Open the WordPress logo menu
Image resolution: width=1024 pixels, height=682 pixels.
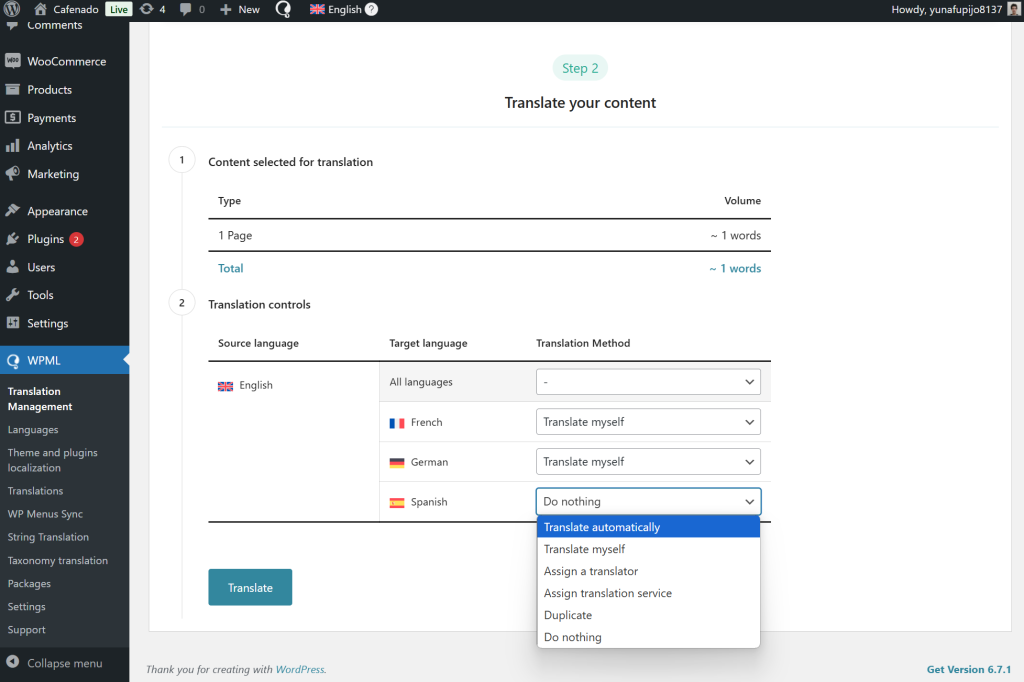[x=11, y=9]
